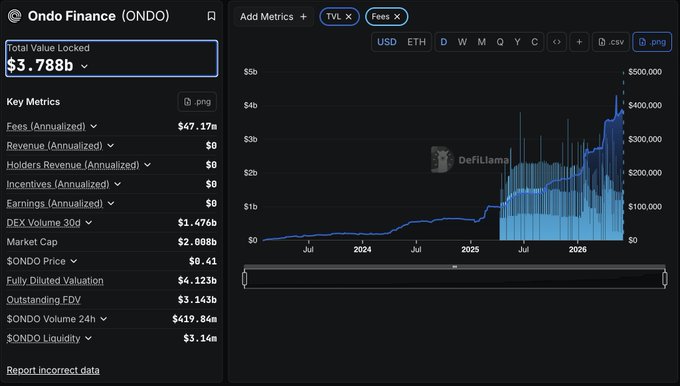Click the $3.143b Outstanding FDV value
Viewport: 680px width, 386px height.
click(x=197, y=300)
